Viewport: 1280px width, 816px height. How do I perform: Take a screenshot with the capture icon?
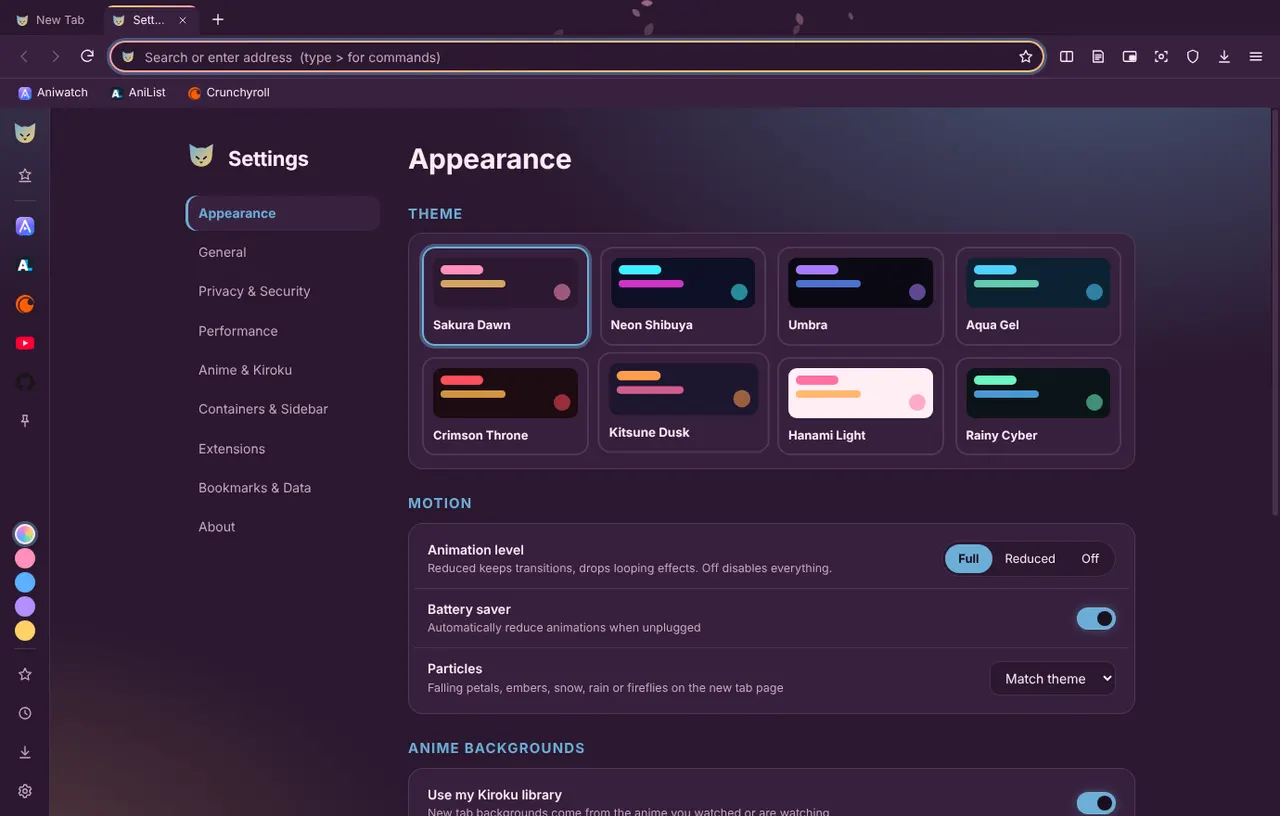tap(1161, 57)
